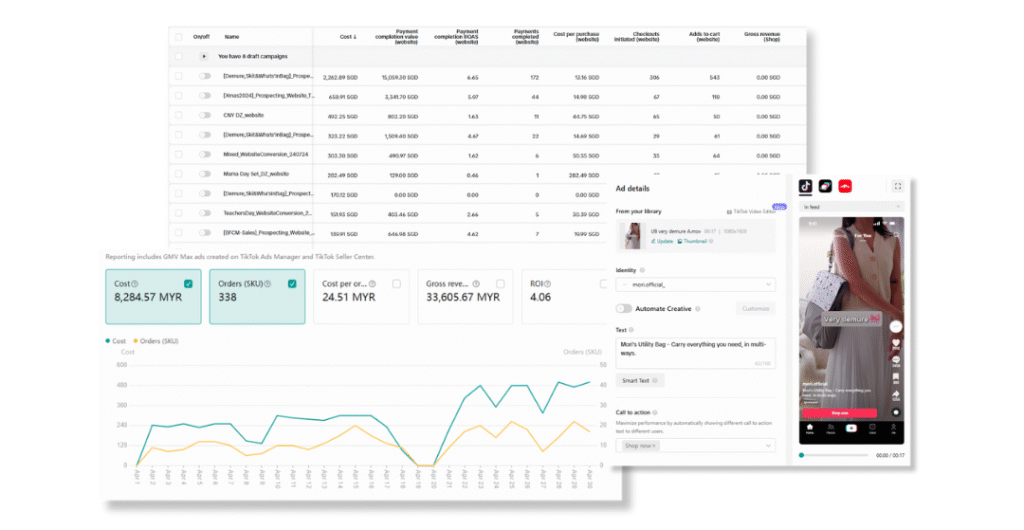
Task: Click the UB very demure video thumbnail
Action: (x=632, y=236)
